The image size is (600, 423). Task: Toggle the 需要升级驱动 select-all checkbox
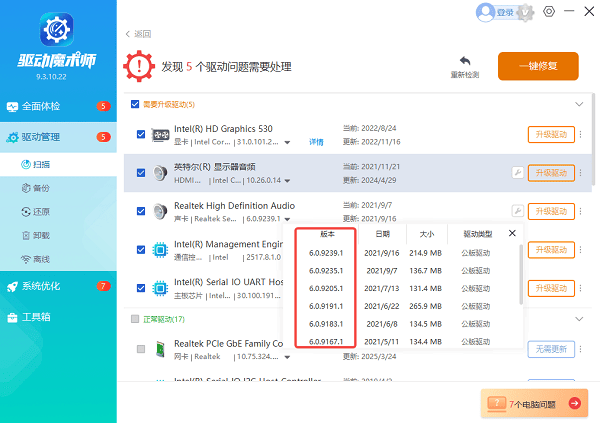point(135,104)
